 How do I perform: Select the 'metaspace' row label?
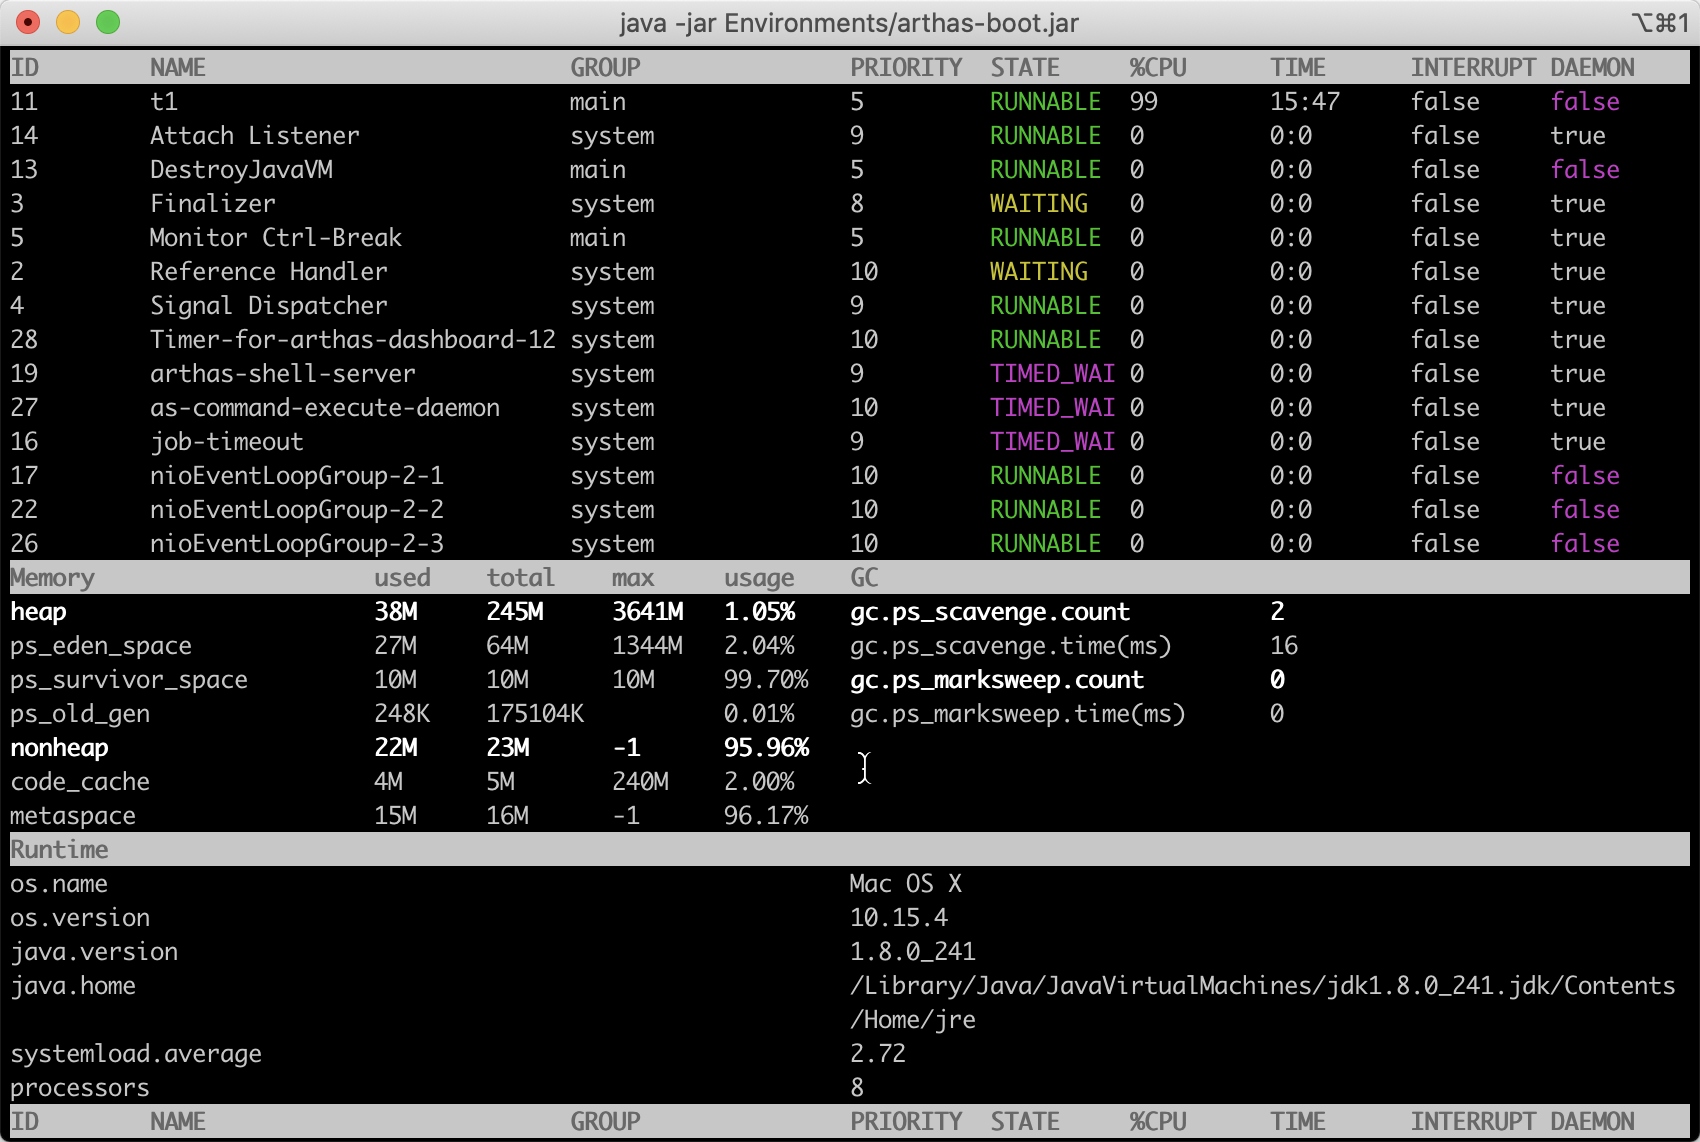pos(73,816)
